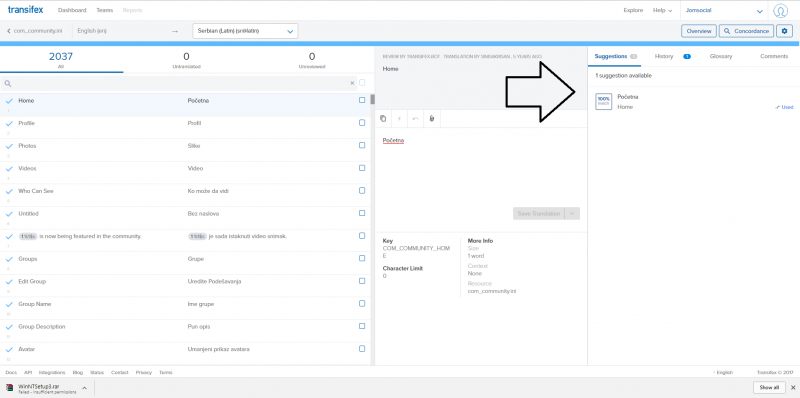Viewport: 800px width, 398px height.
Task: Show All 2037 strings filter
Action: (61, 60)
